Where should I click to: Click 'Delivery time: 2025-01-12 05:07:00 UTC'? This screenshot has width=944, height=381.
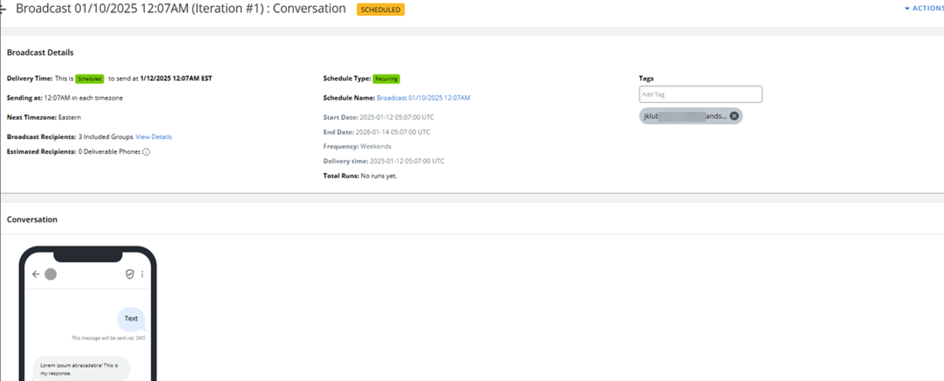(x=384, y=161)
